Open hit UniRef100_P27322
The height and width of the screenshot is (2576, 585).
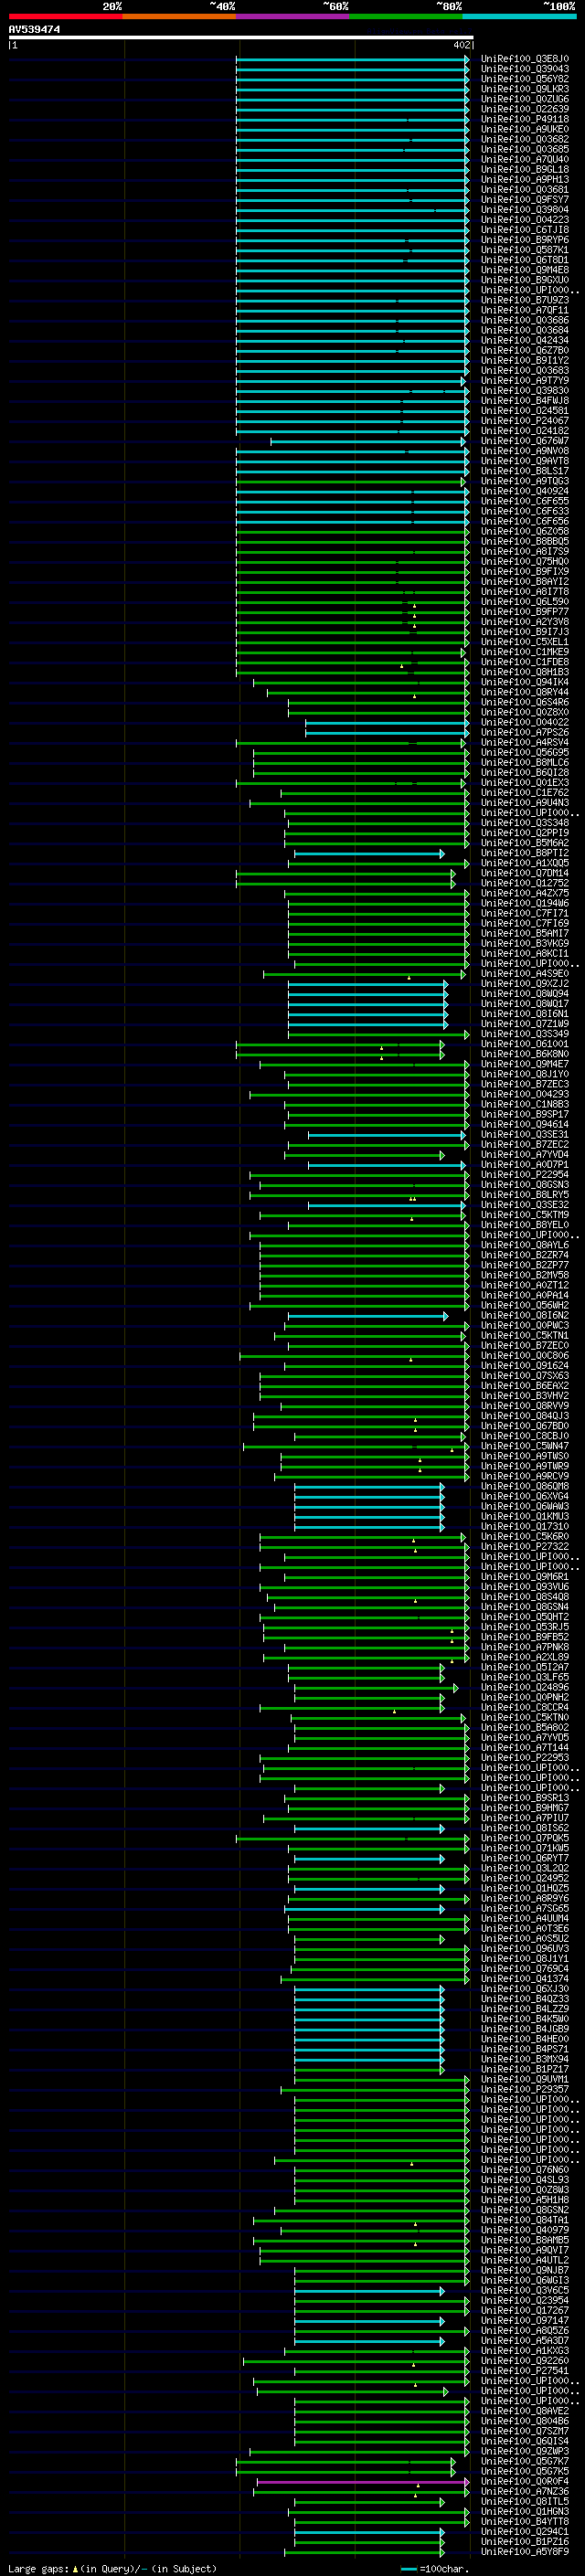pos(525,1546)
